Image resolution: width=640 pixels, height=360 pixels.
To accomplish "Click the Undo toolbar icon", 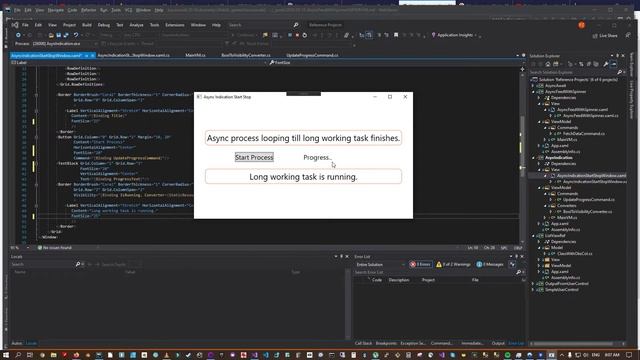I will (x=76, y=35).
